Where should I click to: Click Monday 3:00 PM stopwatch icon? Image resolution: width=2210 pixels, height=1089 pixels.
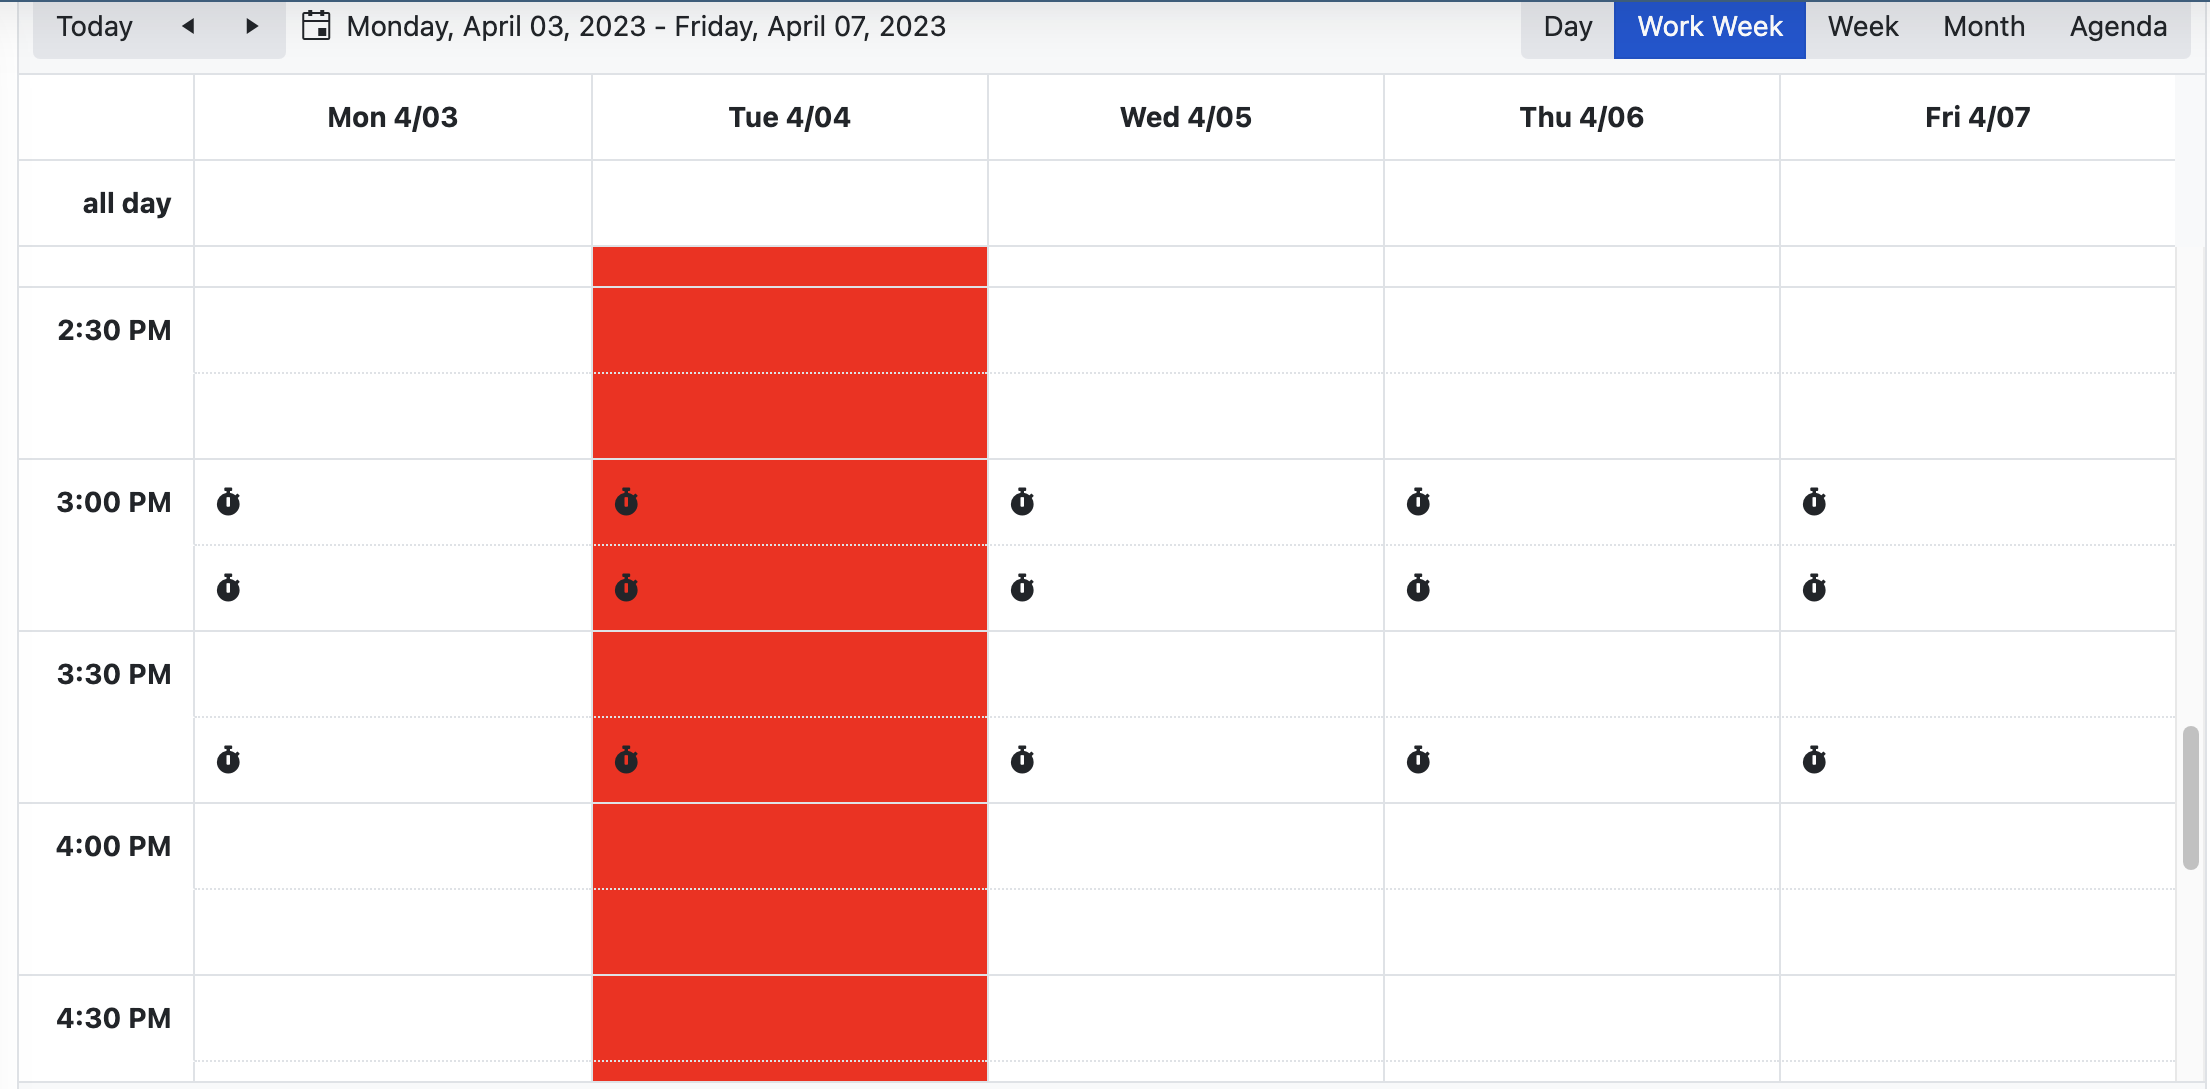coord(228,502)
